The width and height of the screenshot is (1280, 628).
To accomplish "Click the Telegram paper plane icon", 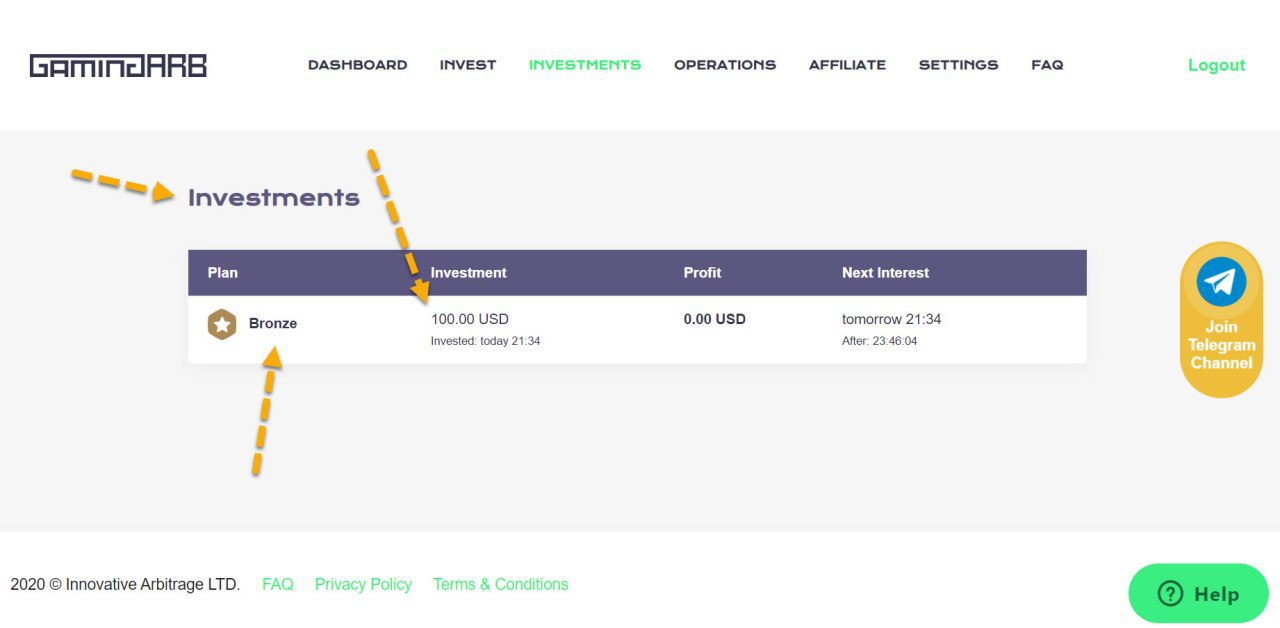I will pos(1221,281).
